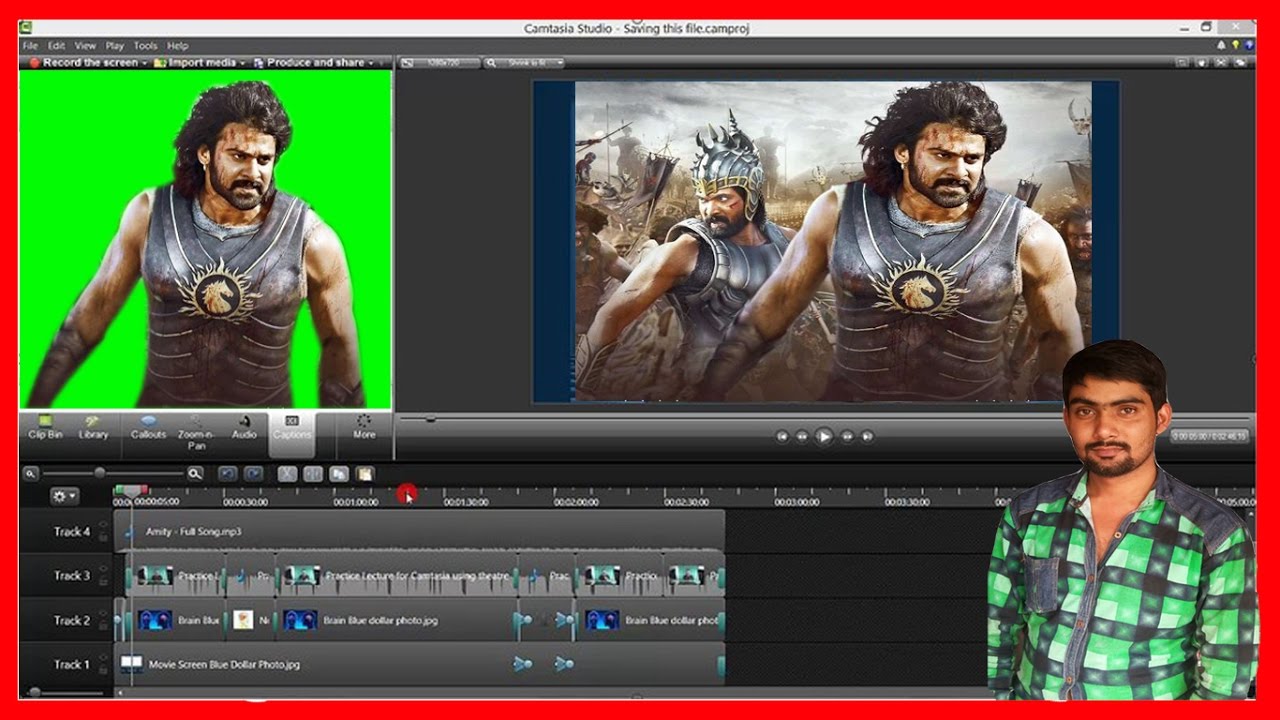Screen dimensions: 1280x720
Task: Open the timeline gear options dropdown
Action: (65, 496)
